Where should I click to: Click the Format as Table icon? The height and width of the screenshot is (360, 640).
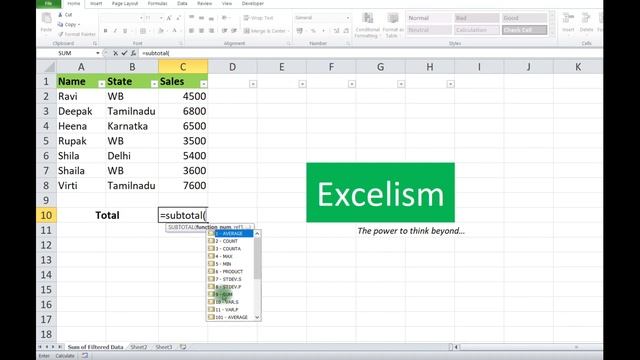(x=393, y=18)
